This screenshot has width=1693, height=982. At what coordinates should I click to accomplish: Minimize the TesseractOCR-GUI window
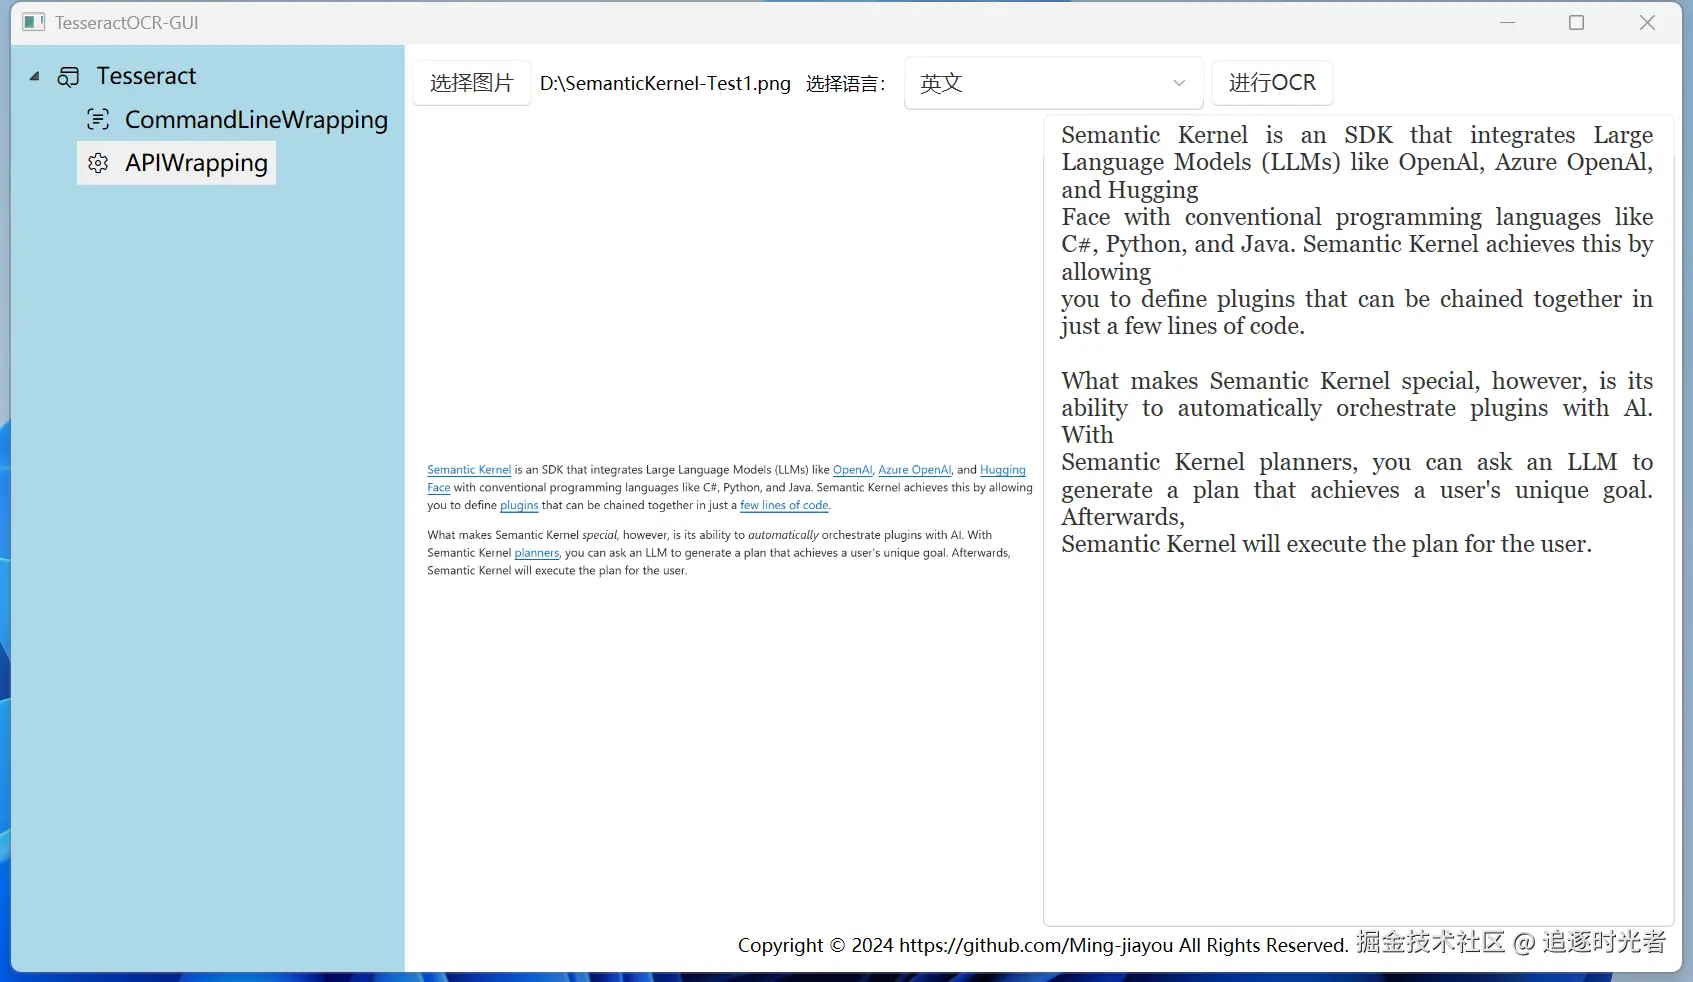tap(1508, 22)
